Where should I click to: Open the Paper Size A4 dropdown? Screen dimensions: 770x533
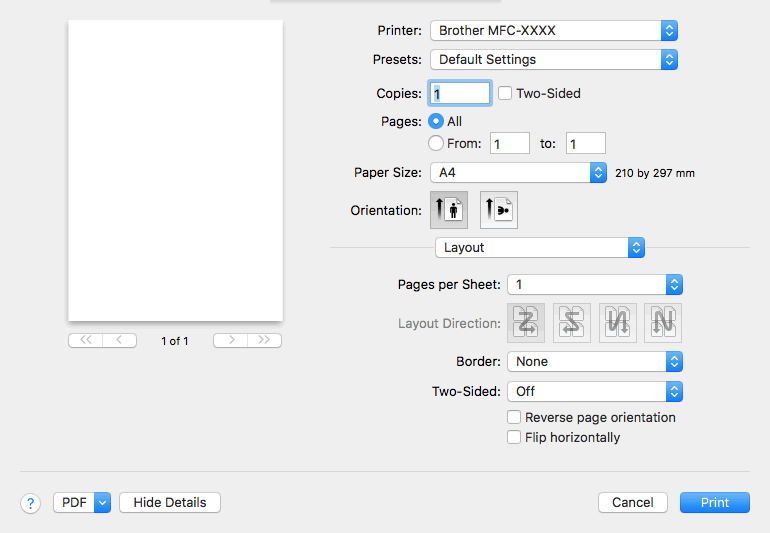(x=519, y=172)
